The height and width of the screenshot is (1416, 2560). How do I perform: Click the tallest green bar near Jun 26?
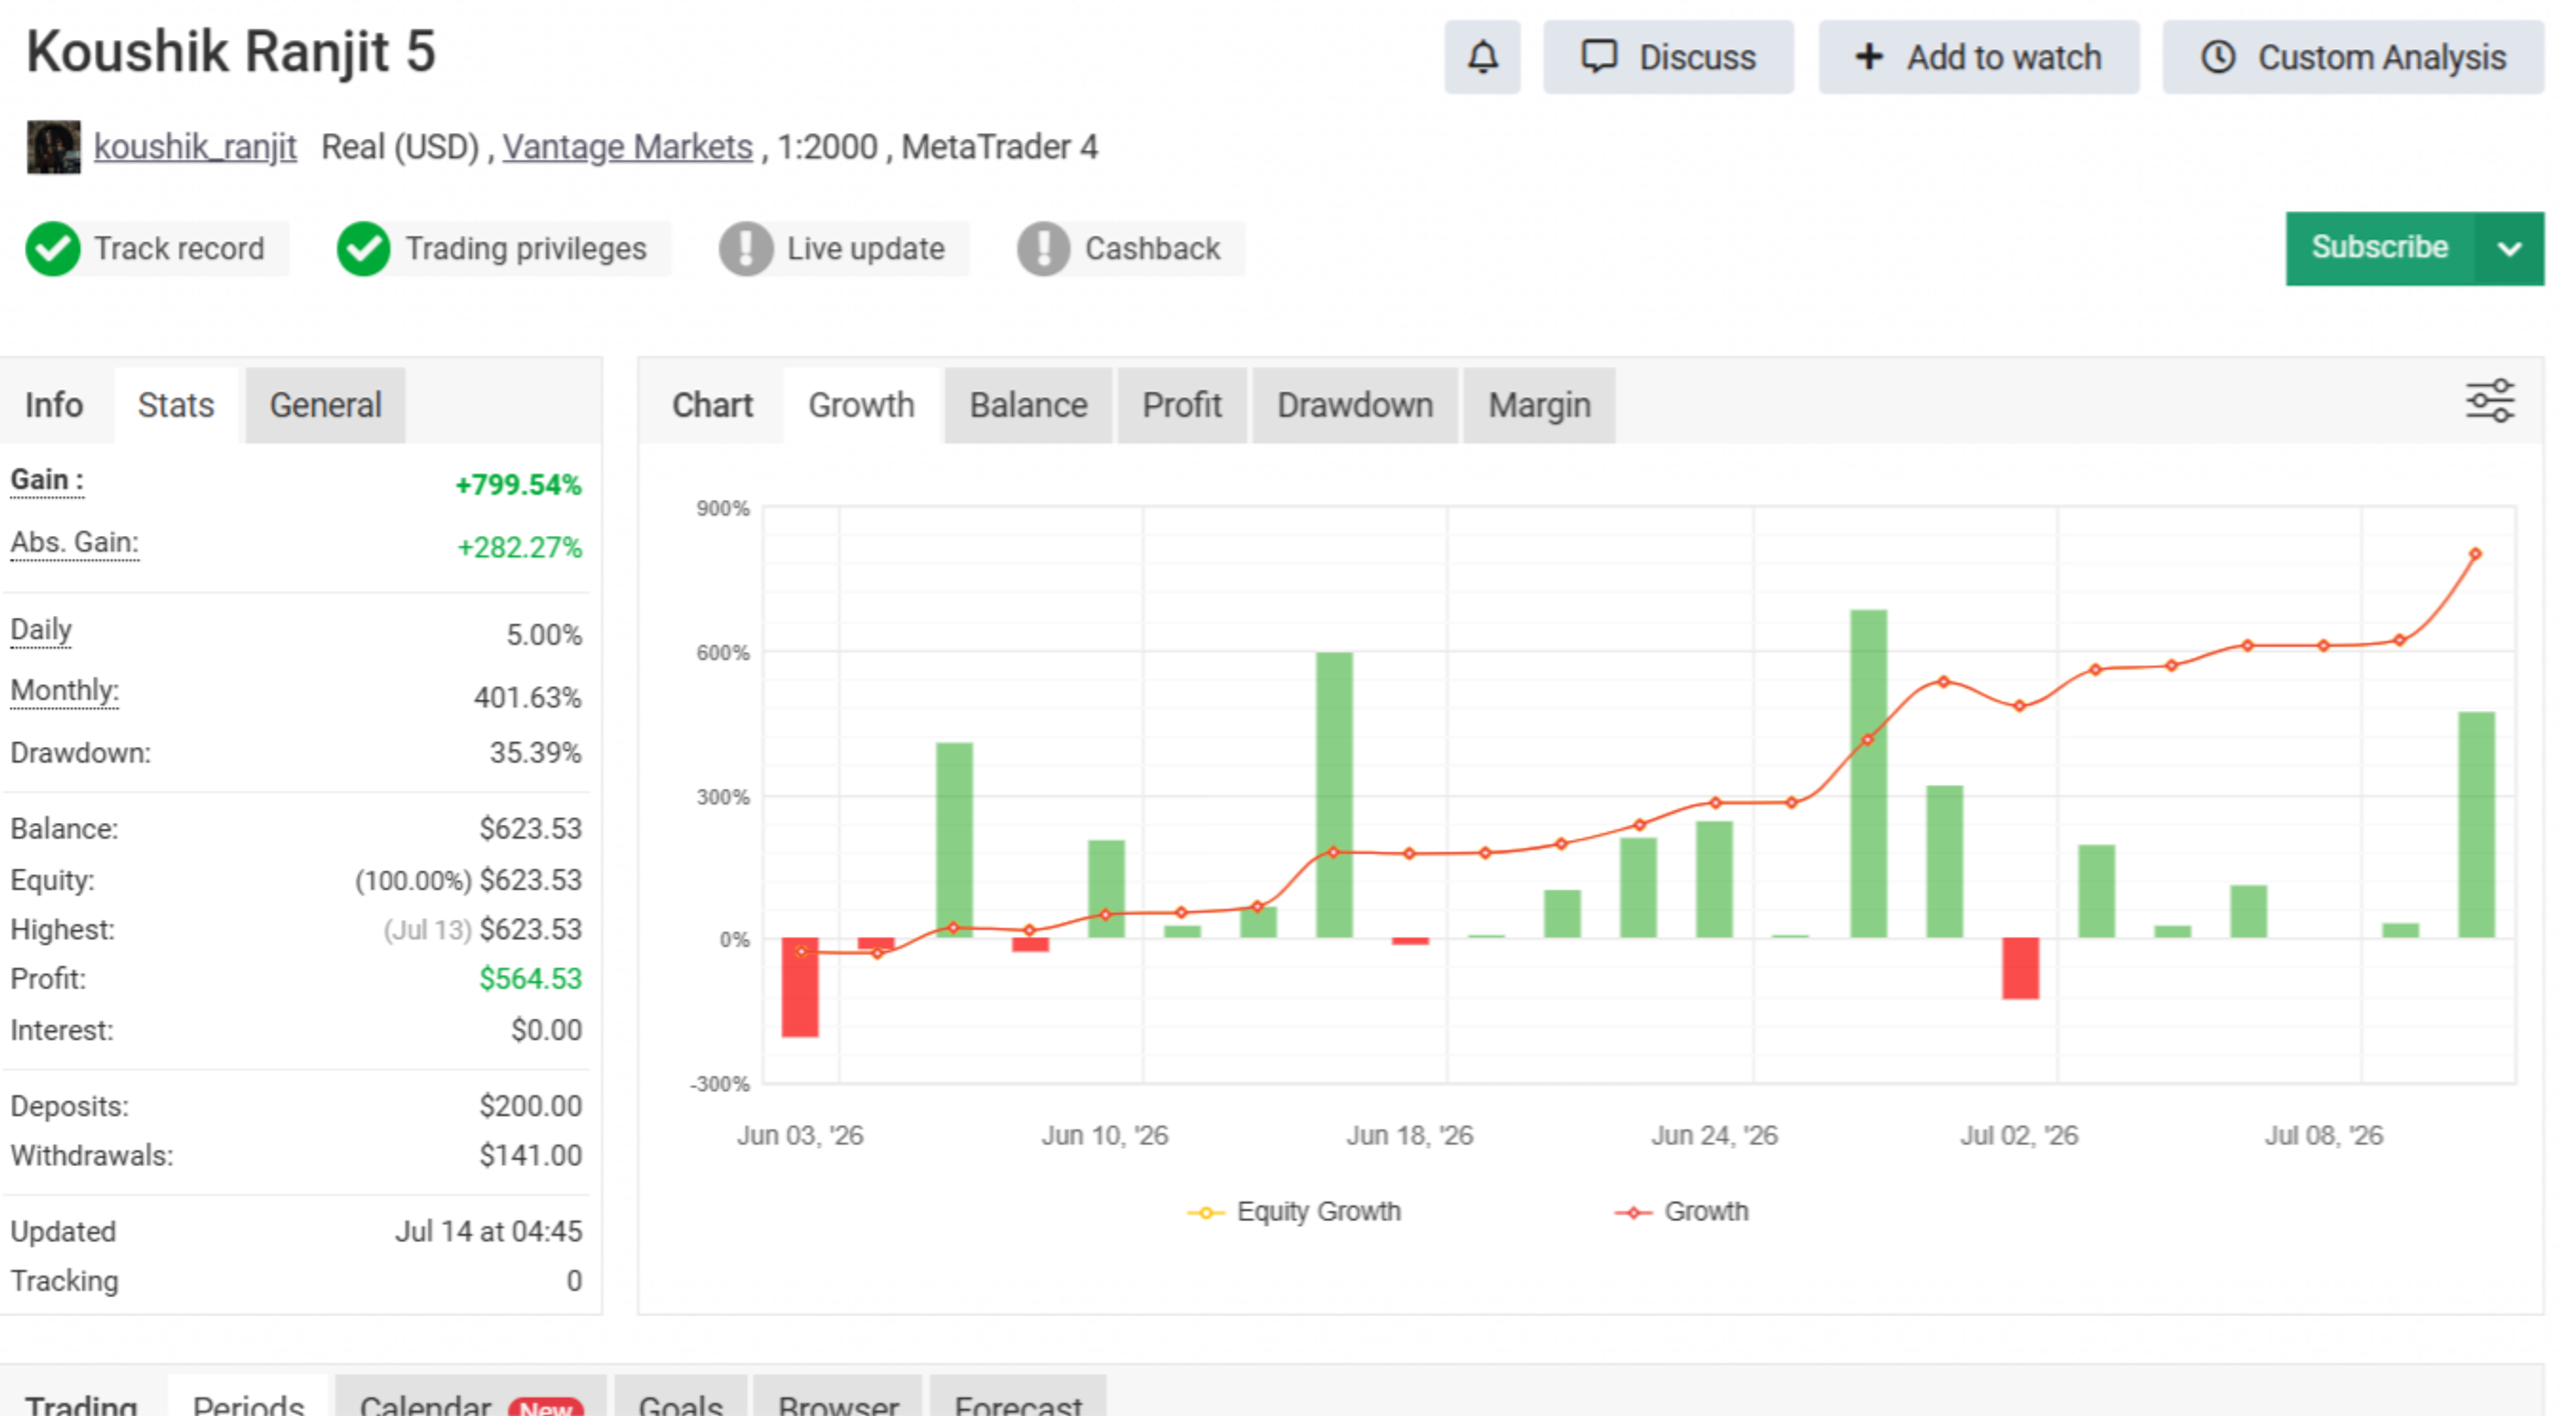coord(1868,773)
